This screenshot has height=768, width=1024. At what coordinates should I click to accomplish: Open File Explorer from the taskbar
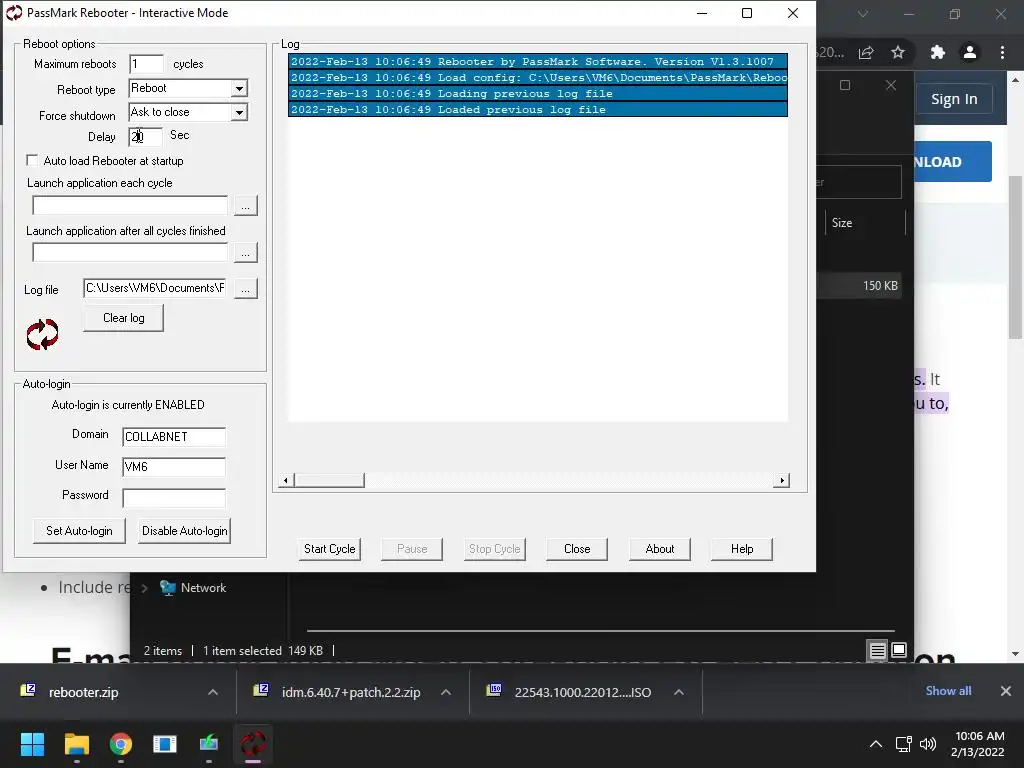[76, 744]
